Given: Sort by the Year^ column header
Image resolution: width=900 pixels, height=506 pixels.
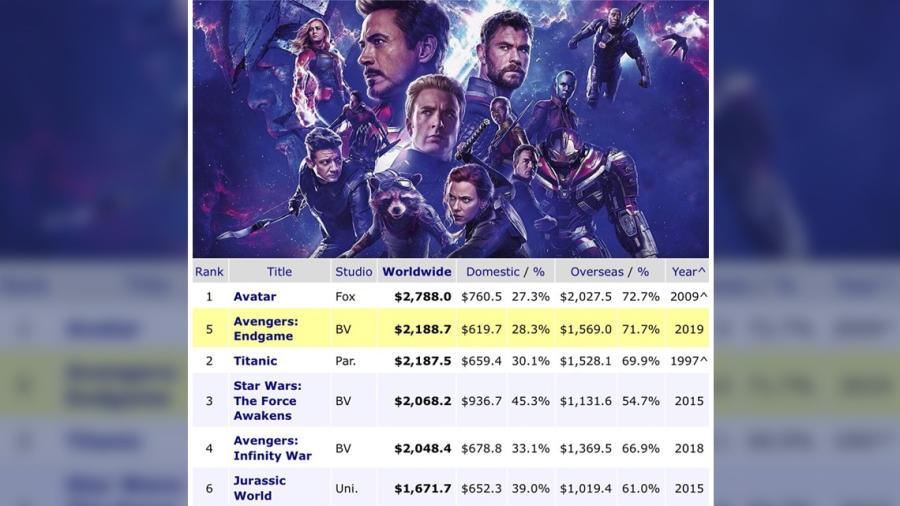Looking at the screenshot, I should tap(688, 271).
